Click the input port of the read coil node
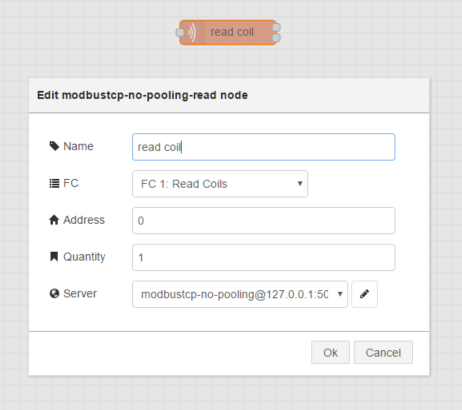 180,33
